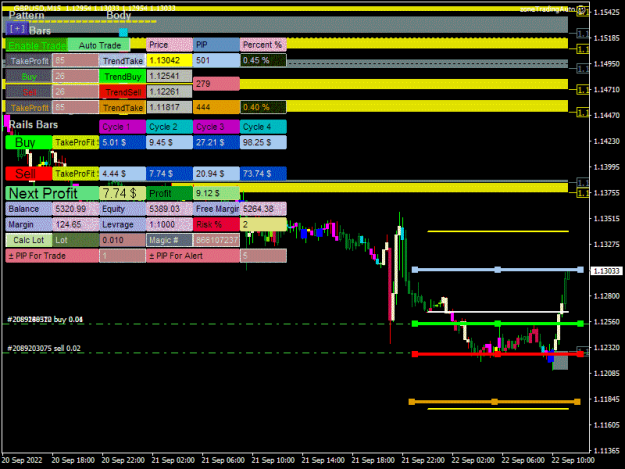The image size is (625, 469).
Task: Click the TrendTake button beside price 1.11817
Action: (123, 108)
